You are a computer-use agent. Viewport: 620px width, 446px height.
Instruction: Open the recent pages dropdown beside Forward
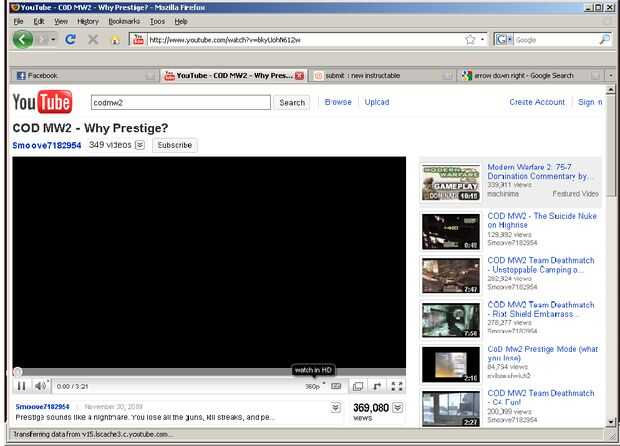(53, 40)
